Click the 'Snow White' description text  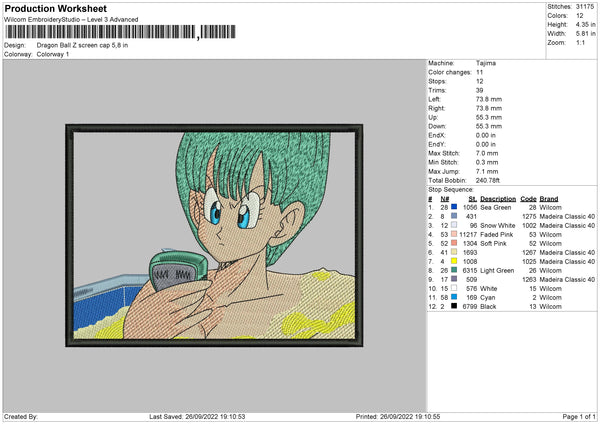[497, 225]
